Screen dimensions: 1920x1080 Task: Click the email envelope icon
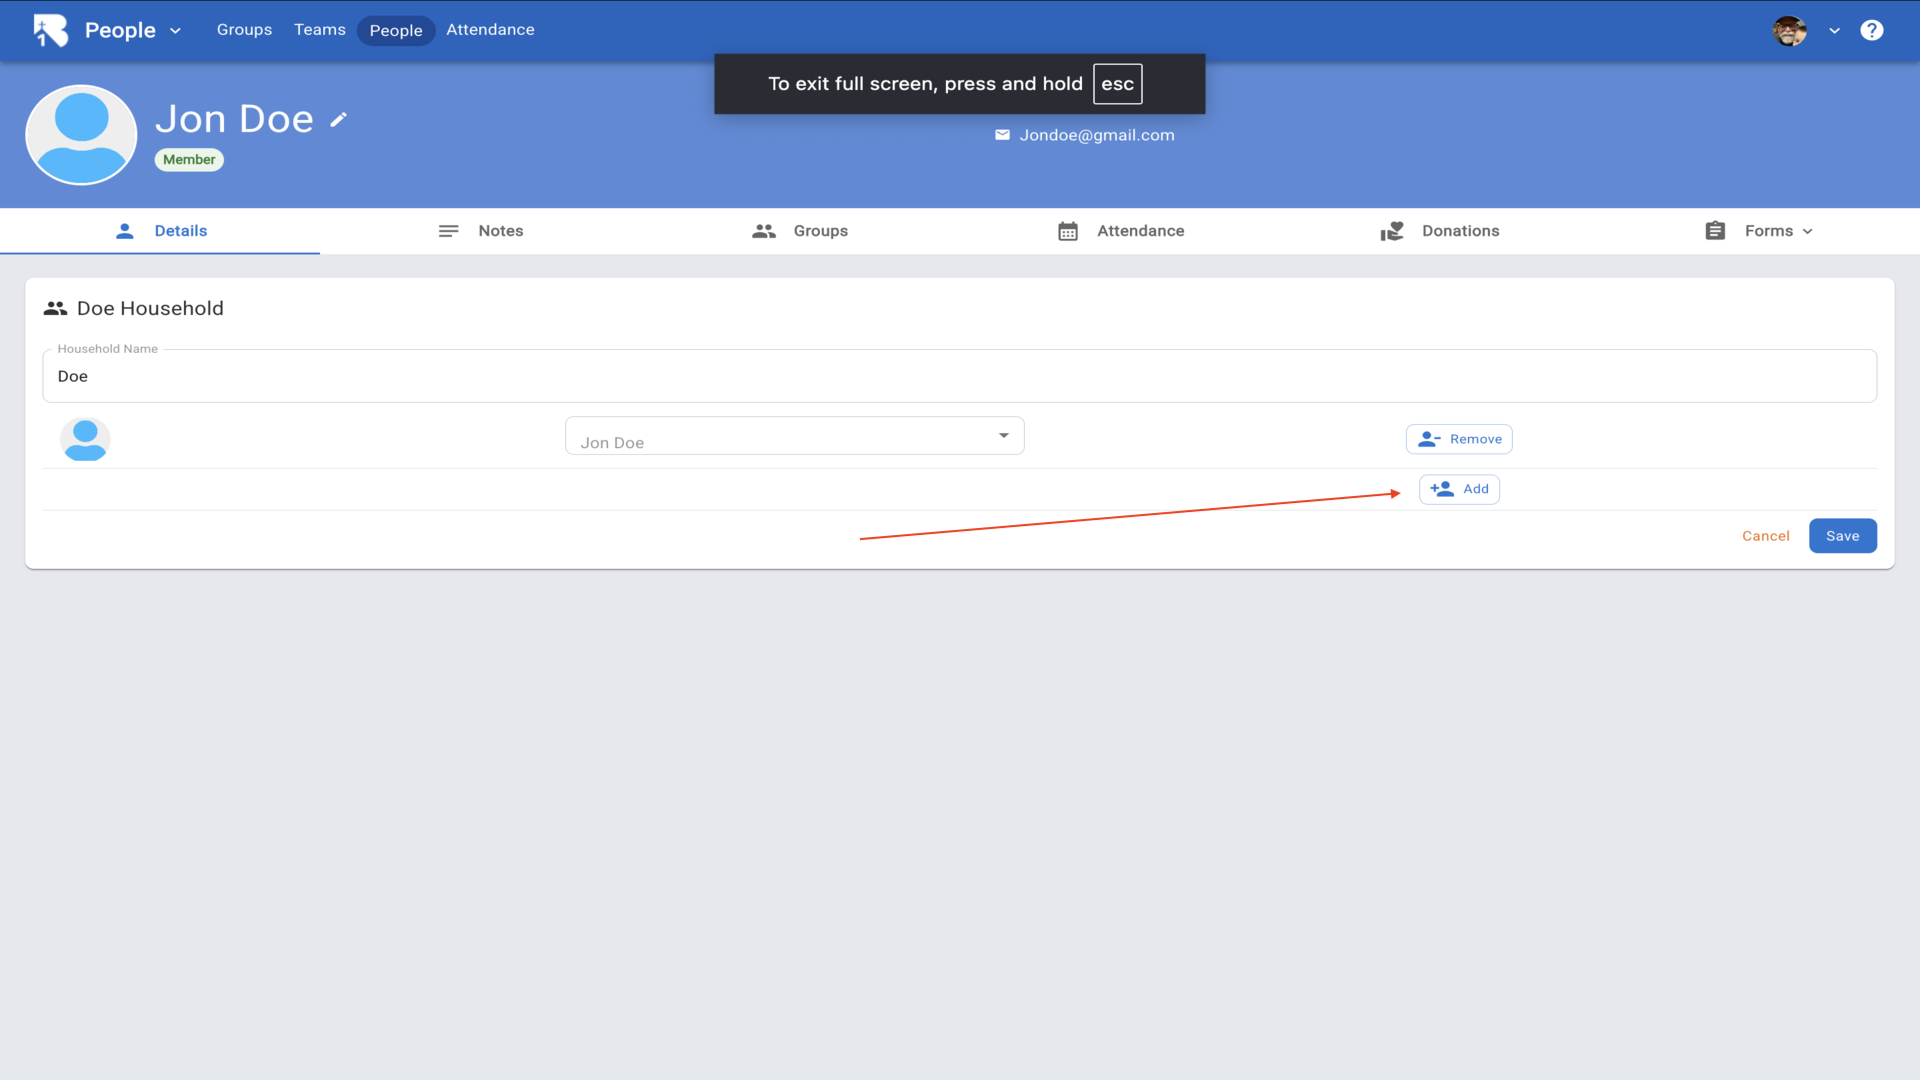point(1002,135)
